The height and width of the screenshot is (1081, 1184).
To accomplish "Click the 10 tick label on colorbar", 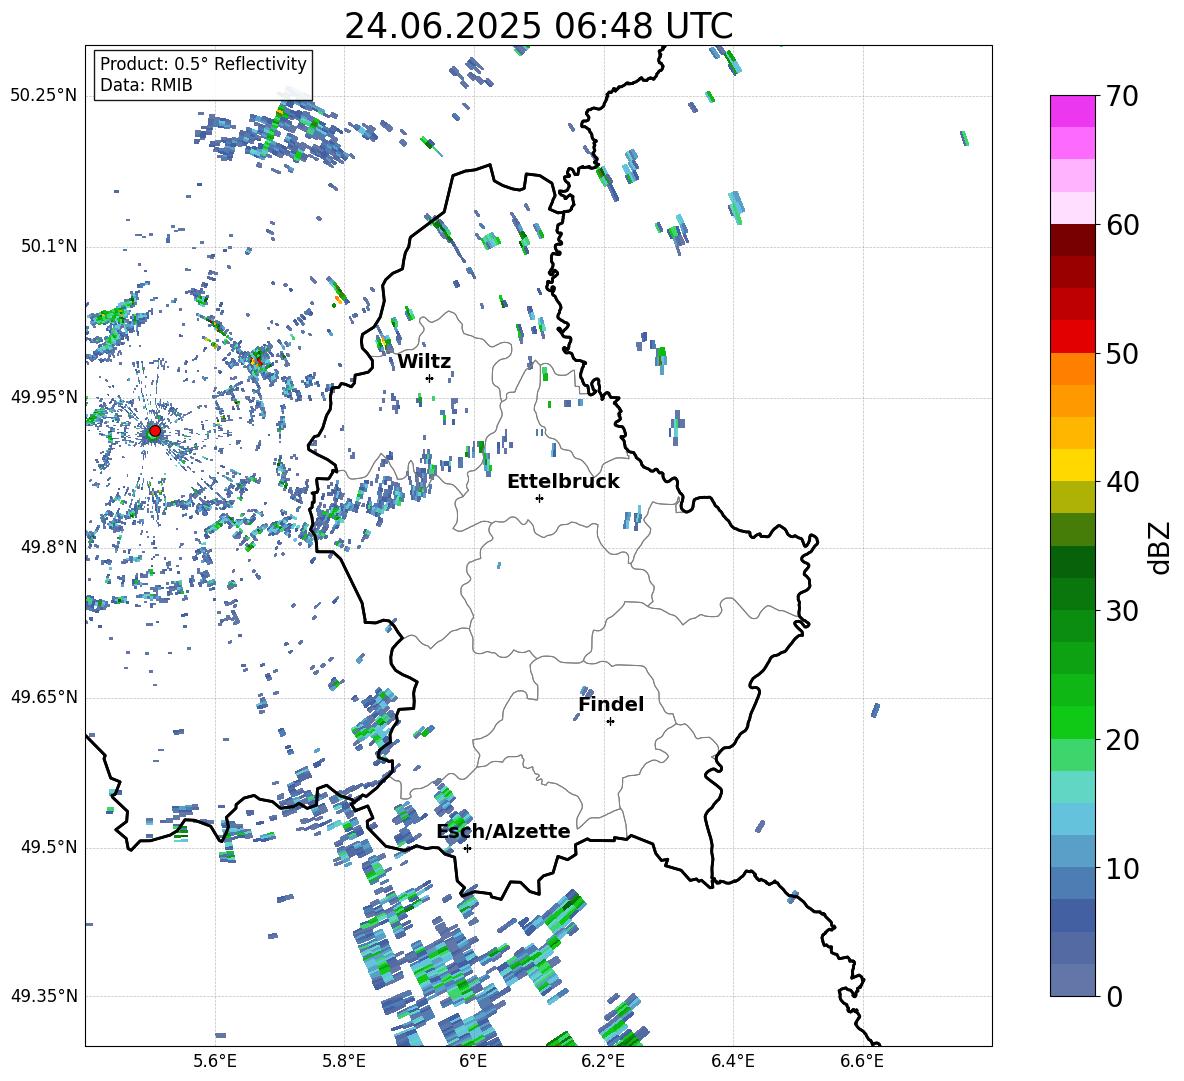I will click(1122, 869).
